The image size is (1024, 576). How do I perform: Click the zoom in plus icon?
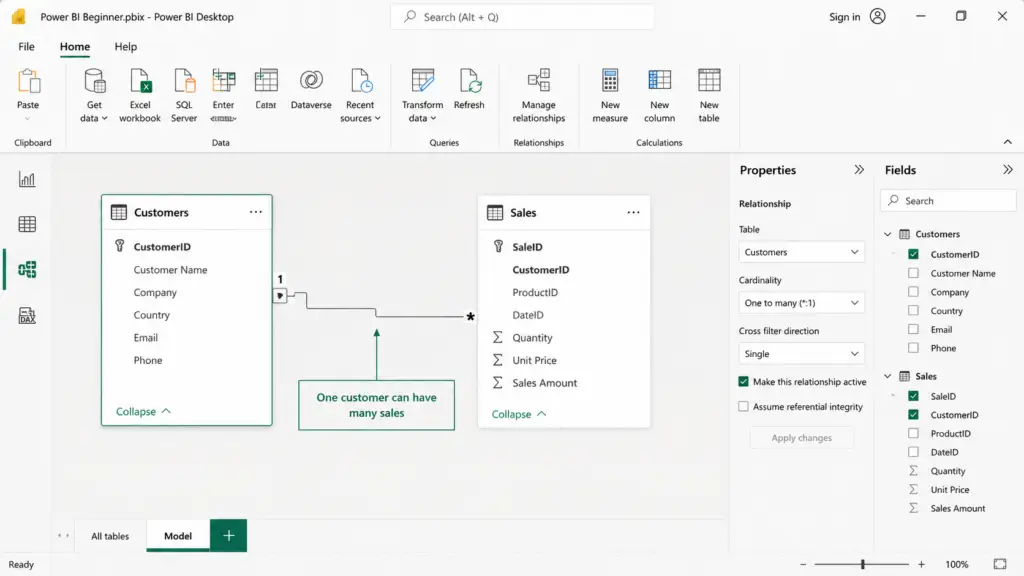click(x=921, y=564)
